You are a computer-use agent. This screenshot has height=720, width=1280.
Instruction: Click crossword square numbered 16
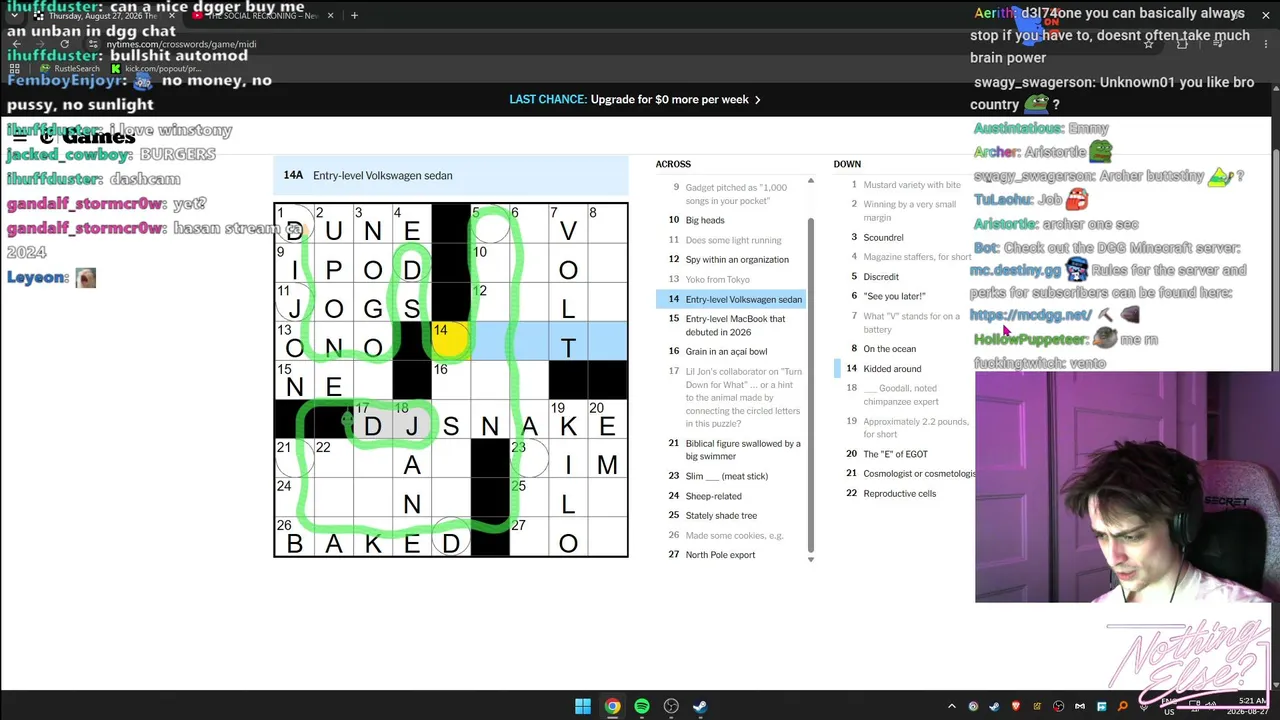(451, 380)
